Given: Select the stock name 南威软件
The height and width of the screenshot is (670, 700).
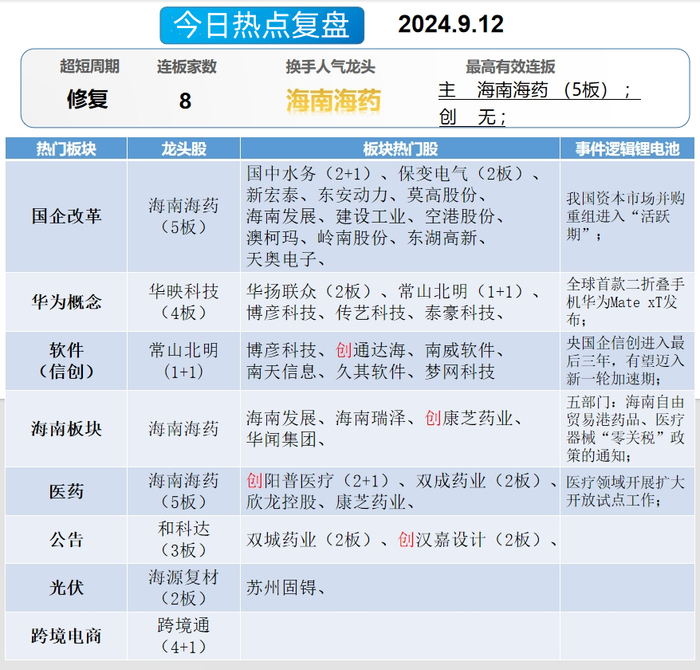Looking at the screenshot, I should point(459,350).
